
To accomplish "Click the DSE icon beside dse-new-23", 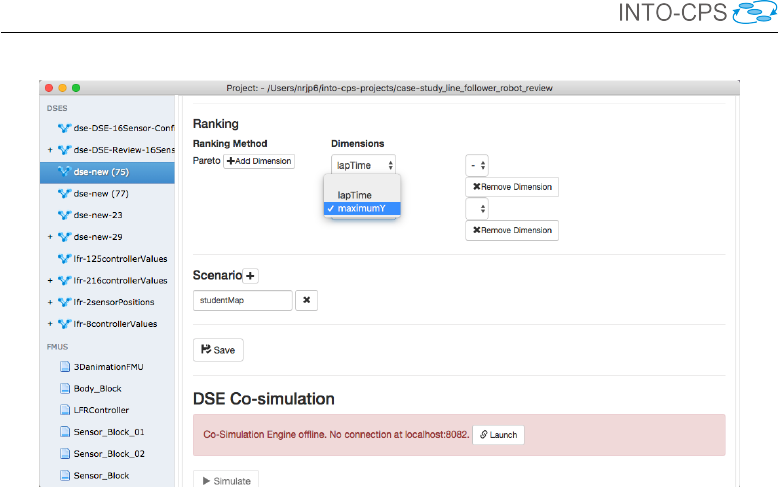I will tap(64, 215).
